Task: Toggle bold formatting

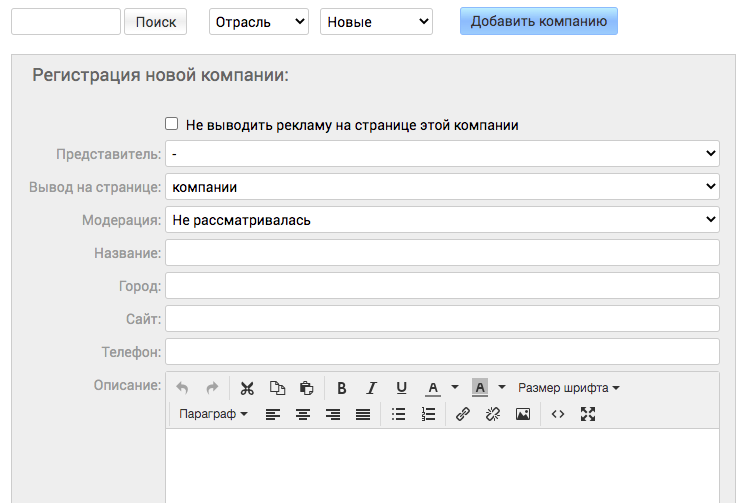Action: 342,388
